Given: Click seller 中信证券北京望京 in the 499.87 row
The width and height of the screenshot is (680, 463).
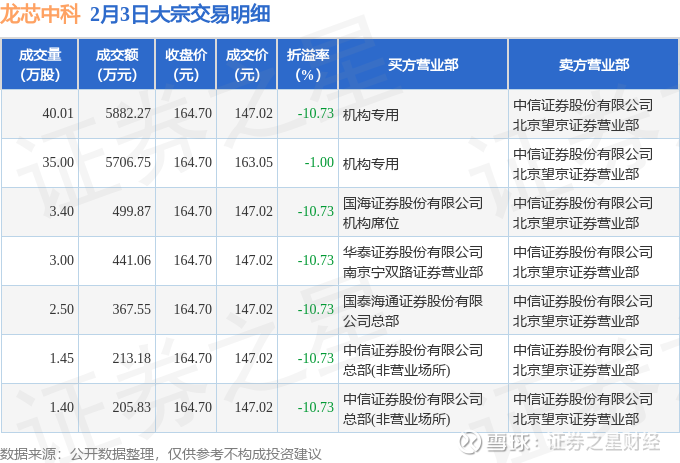Looking at the screenshot, I should [583, 213].
